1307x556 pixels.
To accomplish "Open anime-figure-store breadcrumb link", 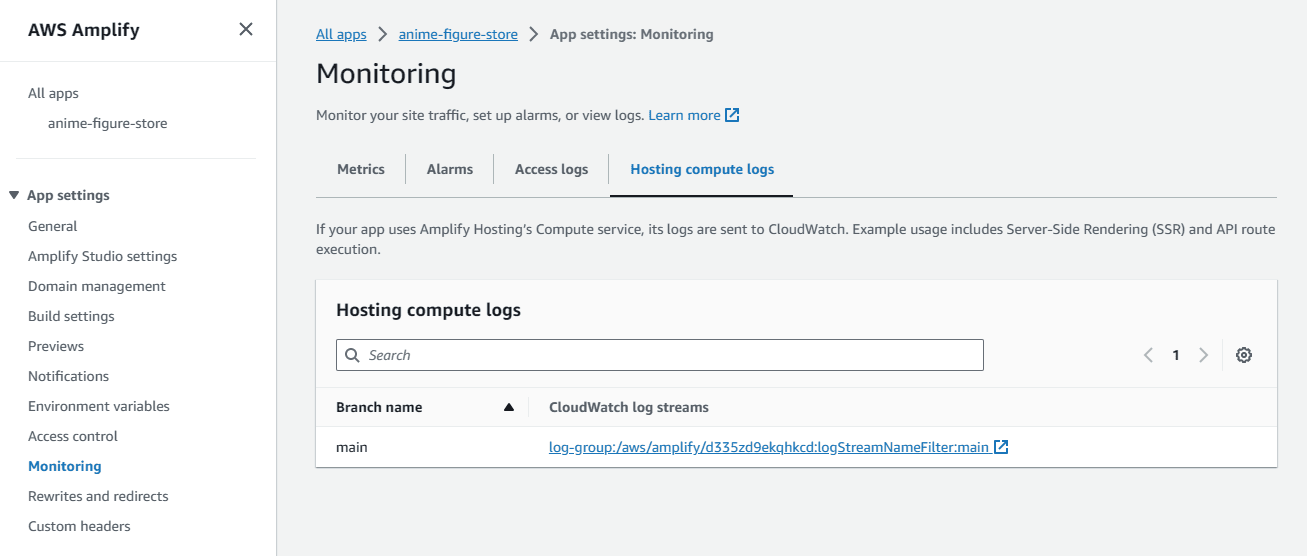I will pos(458,34).
